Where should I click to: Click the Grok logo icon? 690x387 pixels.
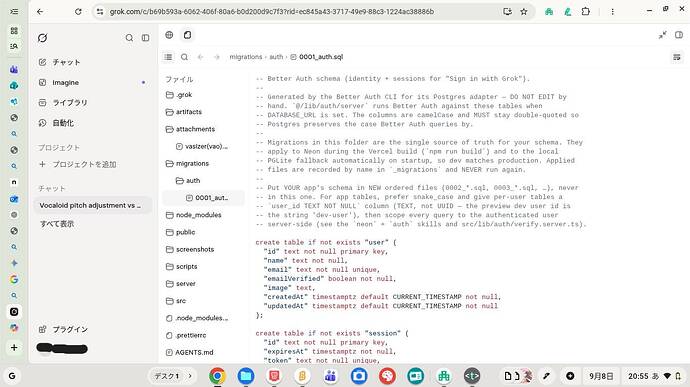42,38
